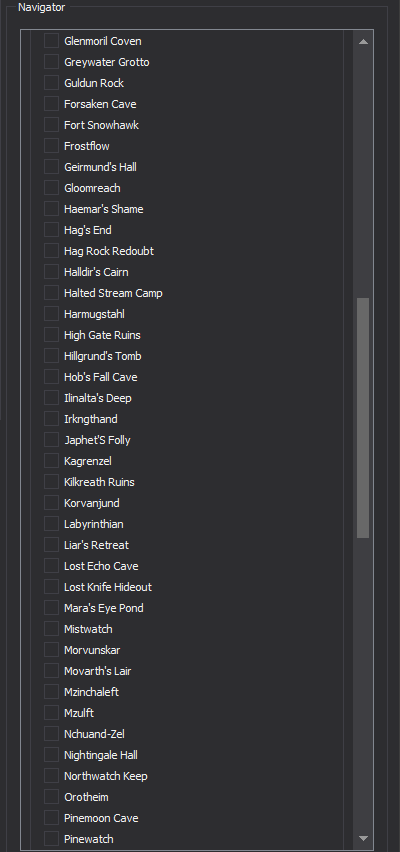The image size is (400, 852).
Task: Check the Pinewatch checkbox
Action: (x=52, y=839)
